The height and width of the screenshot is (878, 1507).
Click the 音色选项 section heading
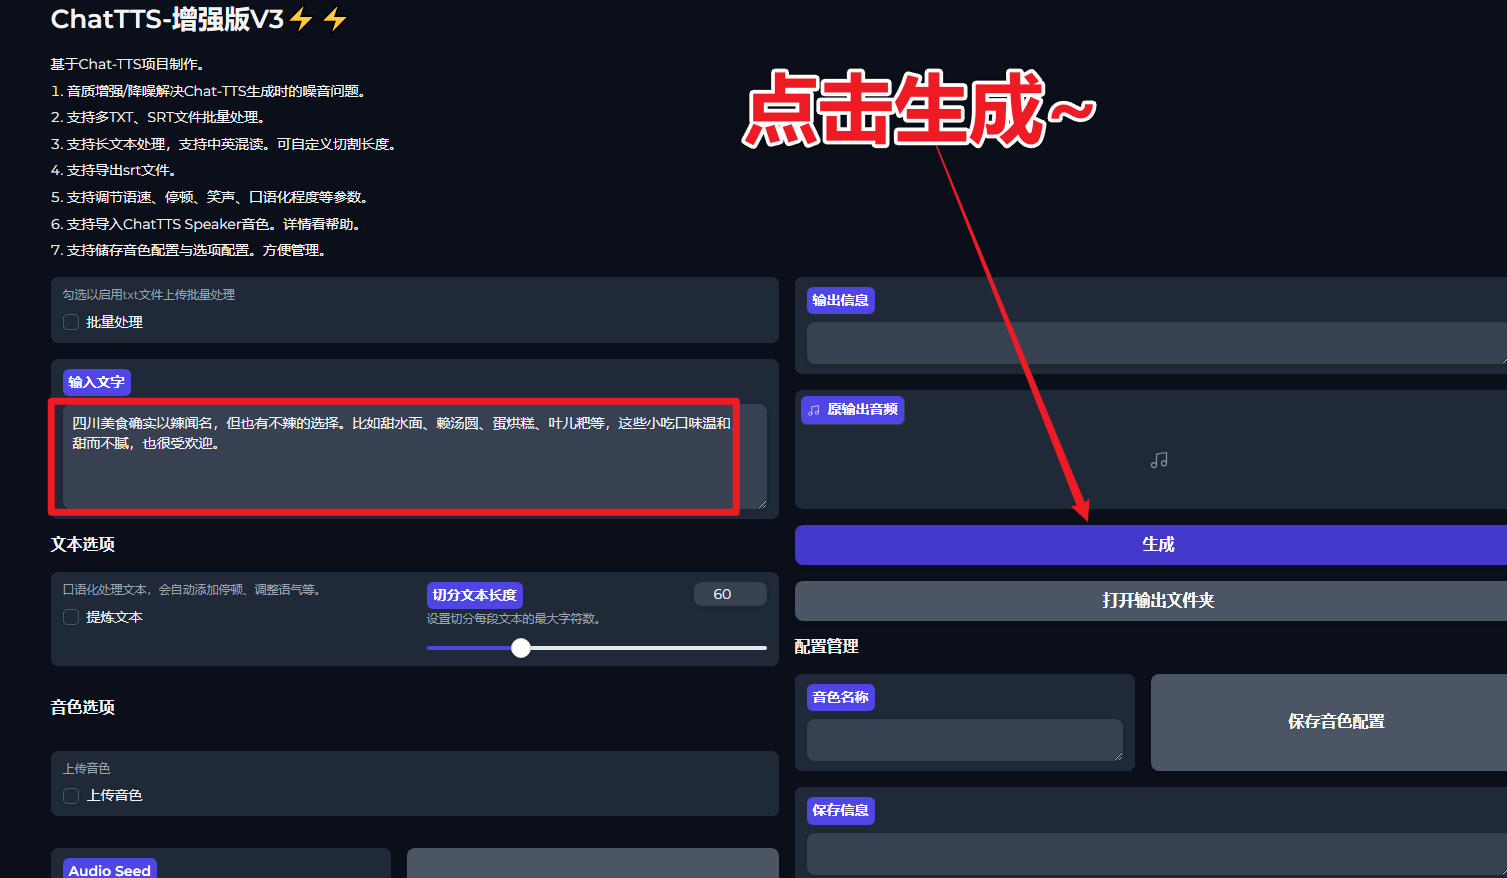click(83, 707)
